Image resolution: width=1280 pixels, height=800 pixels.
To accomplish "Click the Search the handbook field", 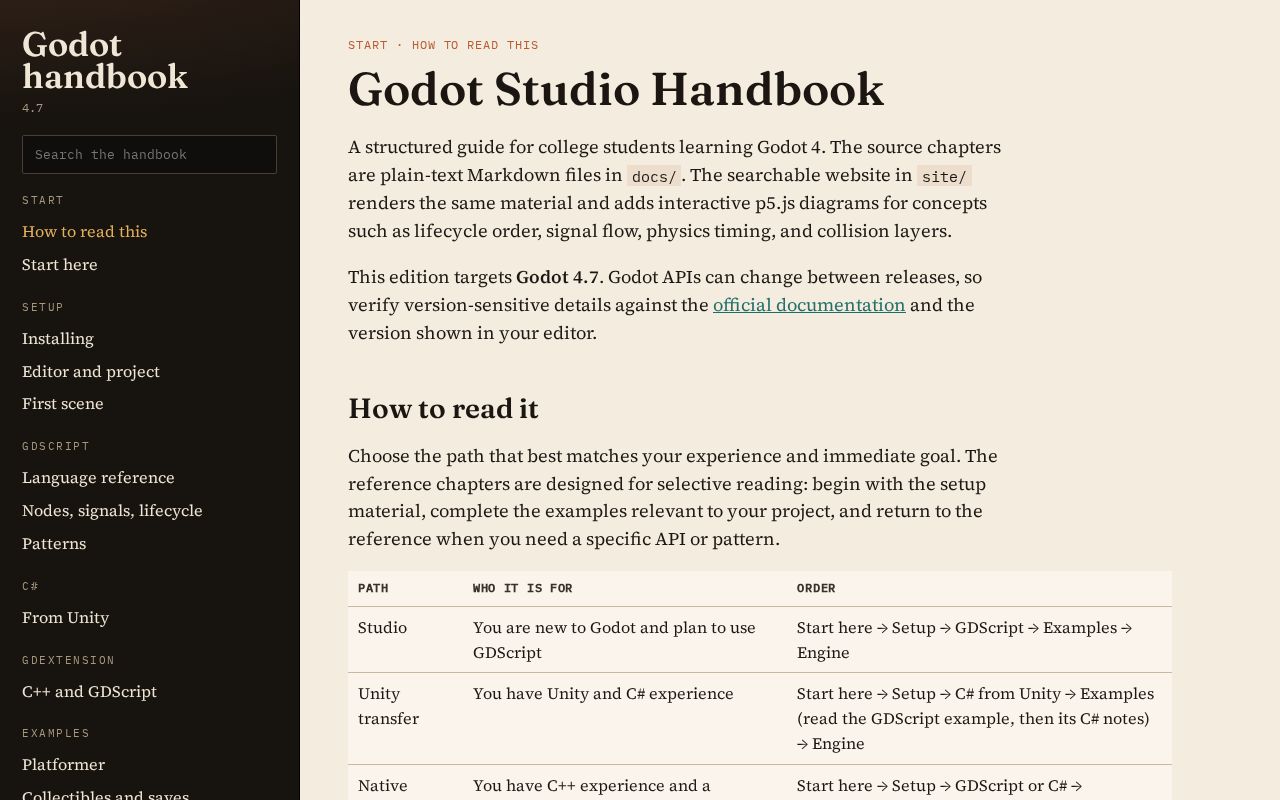I will pyautogui.click(x=149, y=154).
